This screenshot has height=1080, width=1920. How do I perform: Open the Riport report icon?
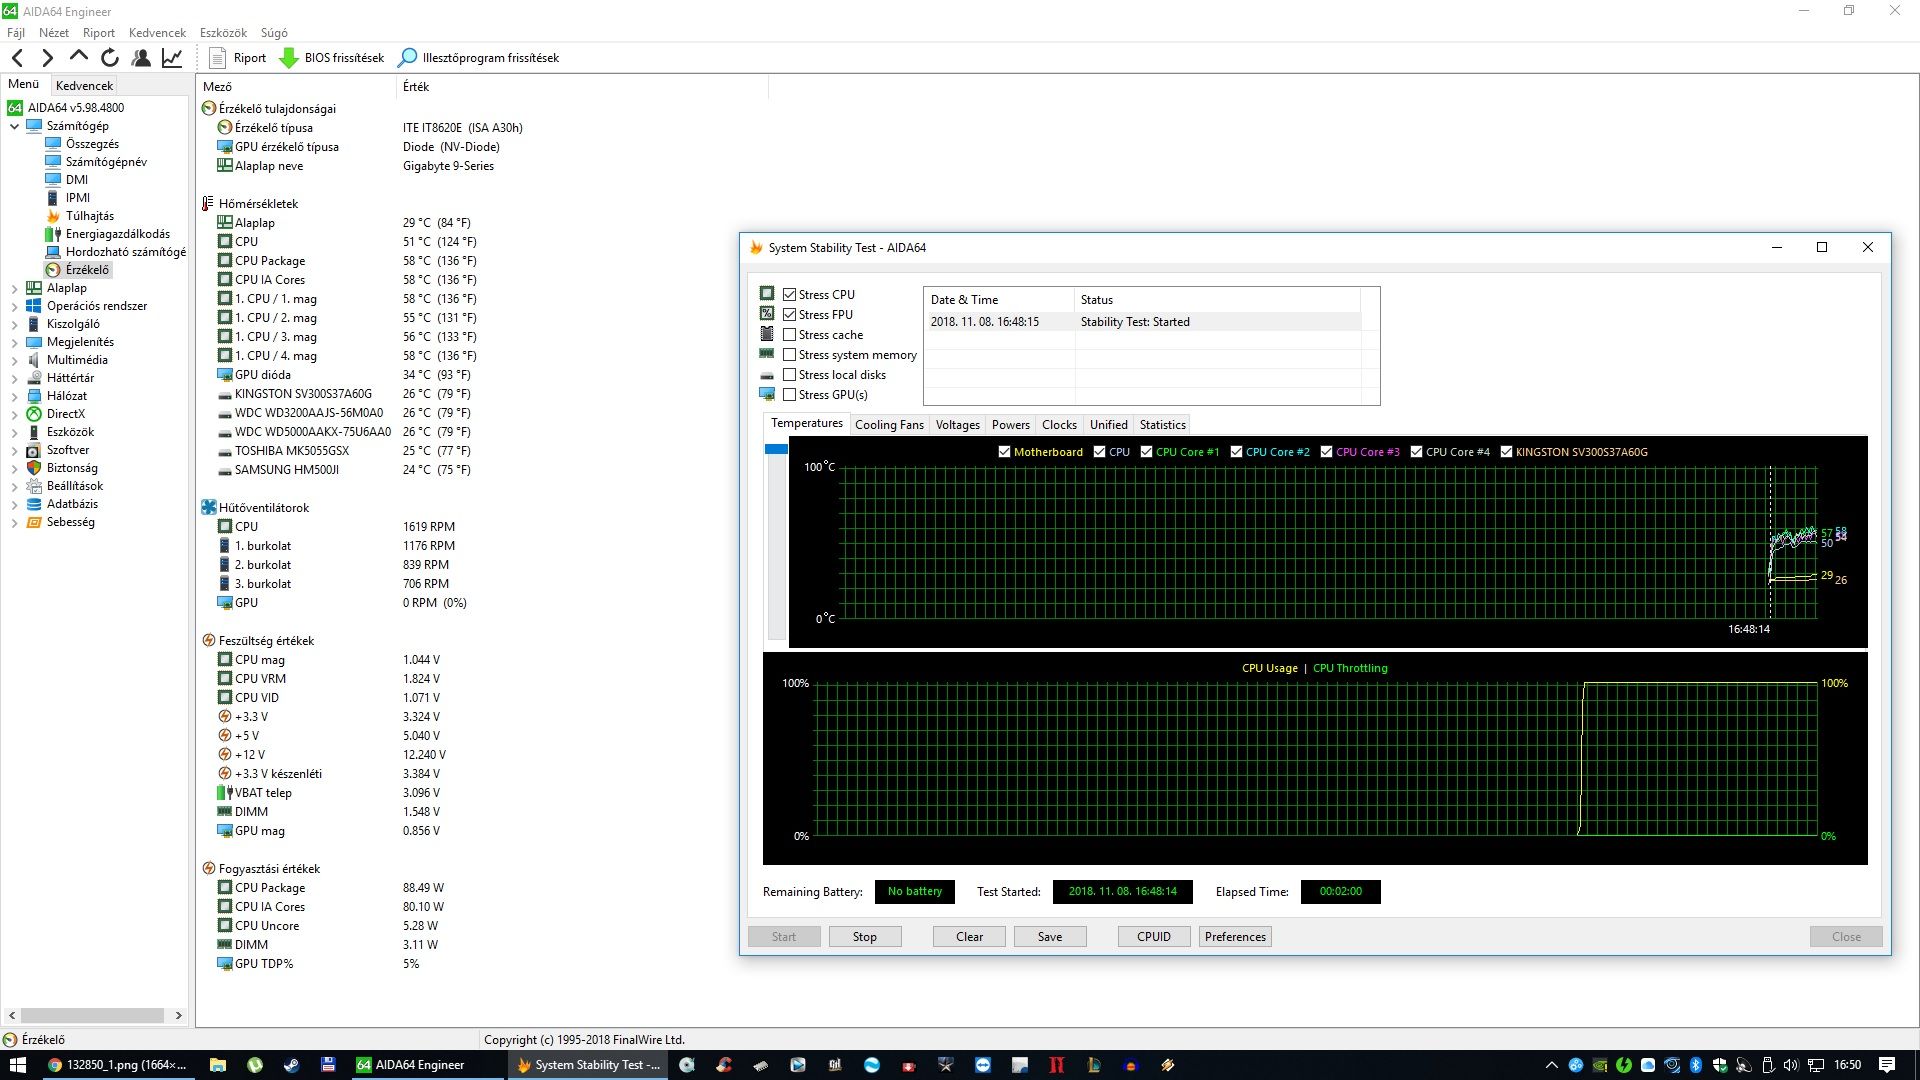(x=217, y=58)
